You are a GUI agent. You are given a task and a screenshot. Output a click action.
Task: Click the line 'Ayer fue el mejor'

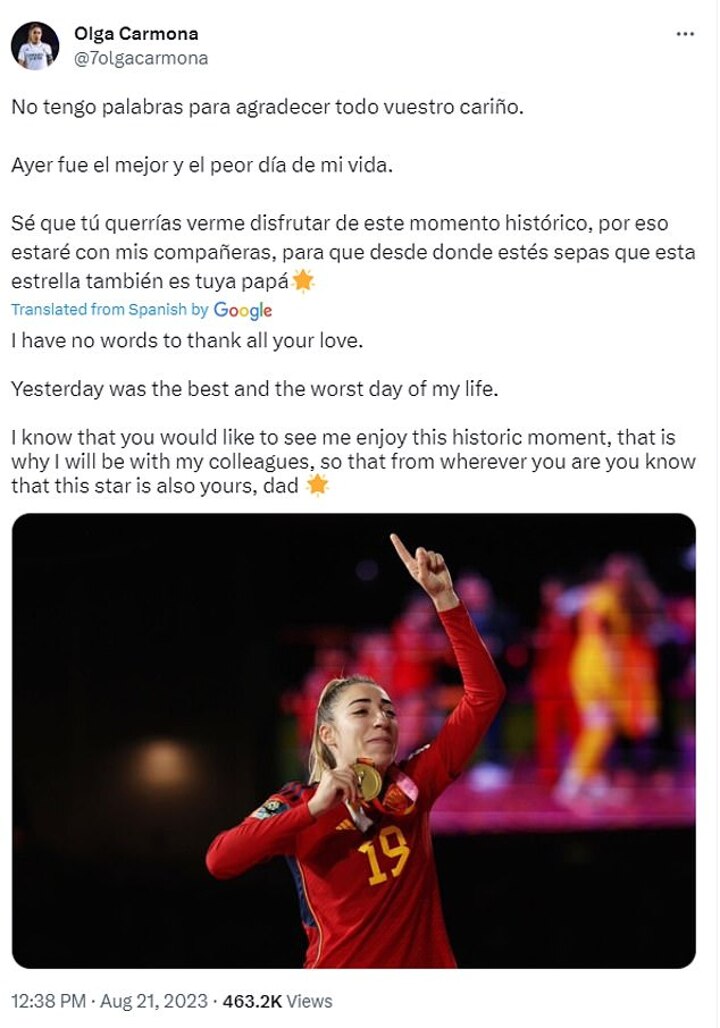(x=202, y=165)
